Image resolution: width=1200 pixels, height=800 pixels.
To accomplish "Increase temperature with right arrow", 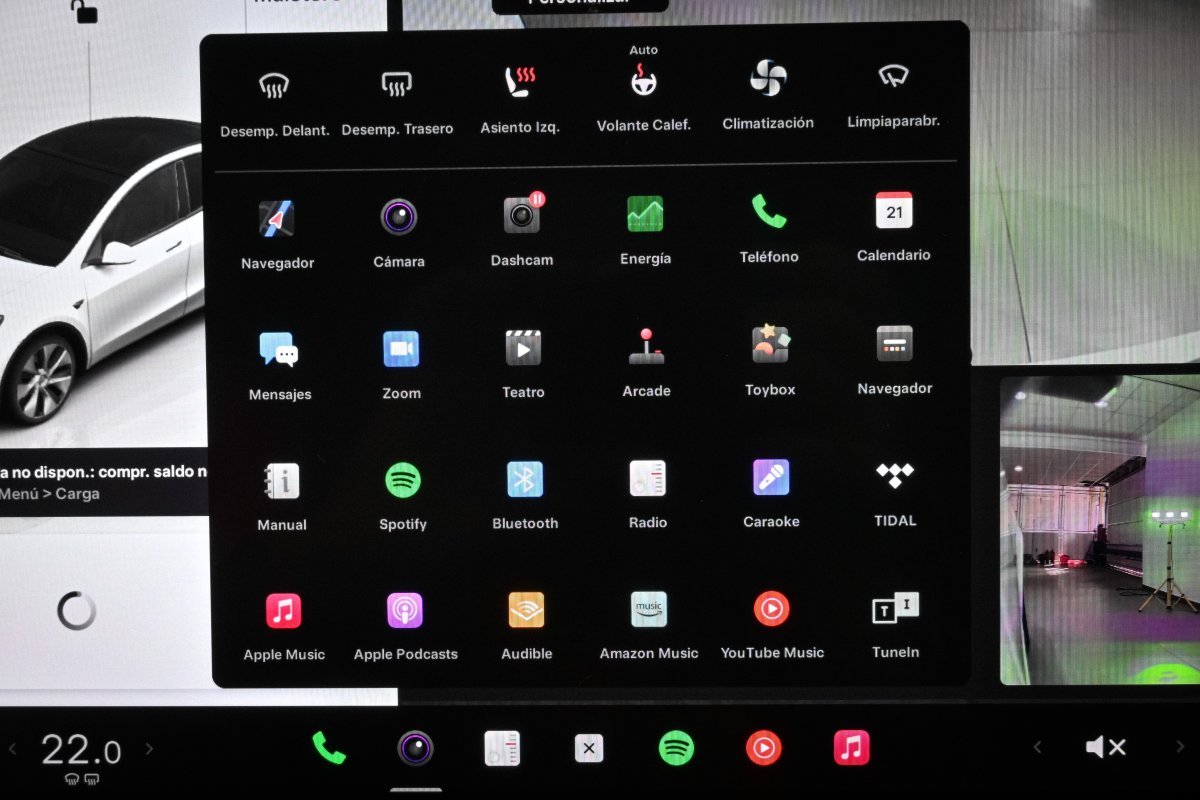I will 150,748.
